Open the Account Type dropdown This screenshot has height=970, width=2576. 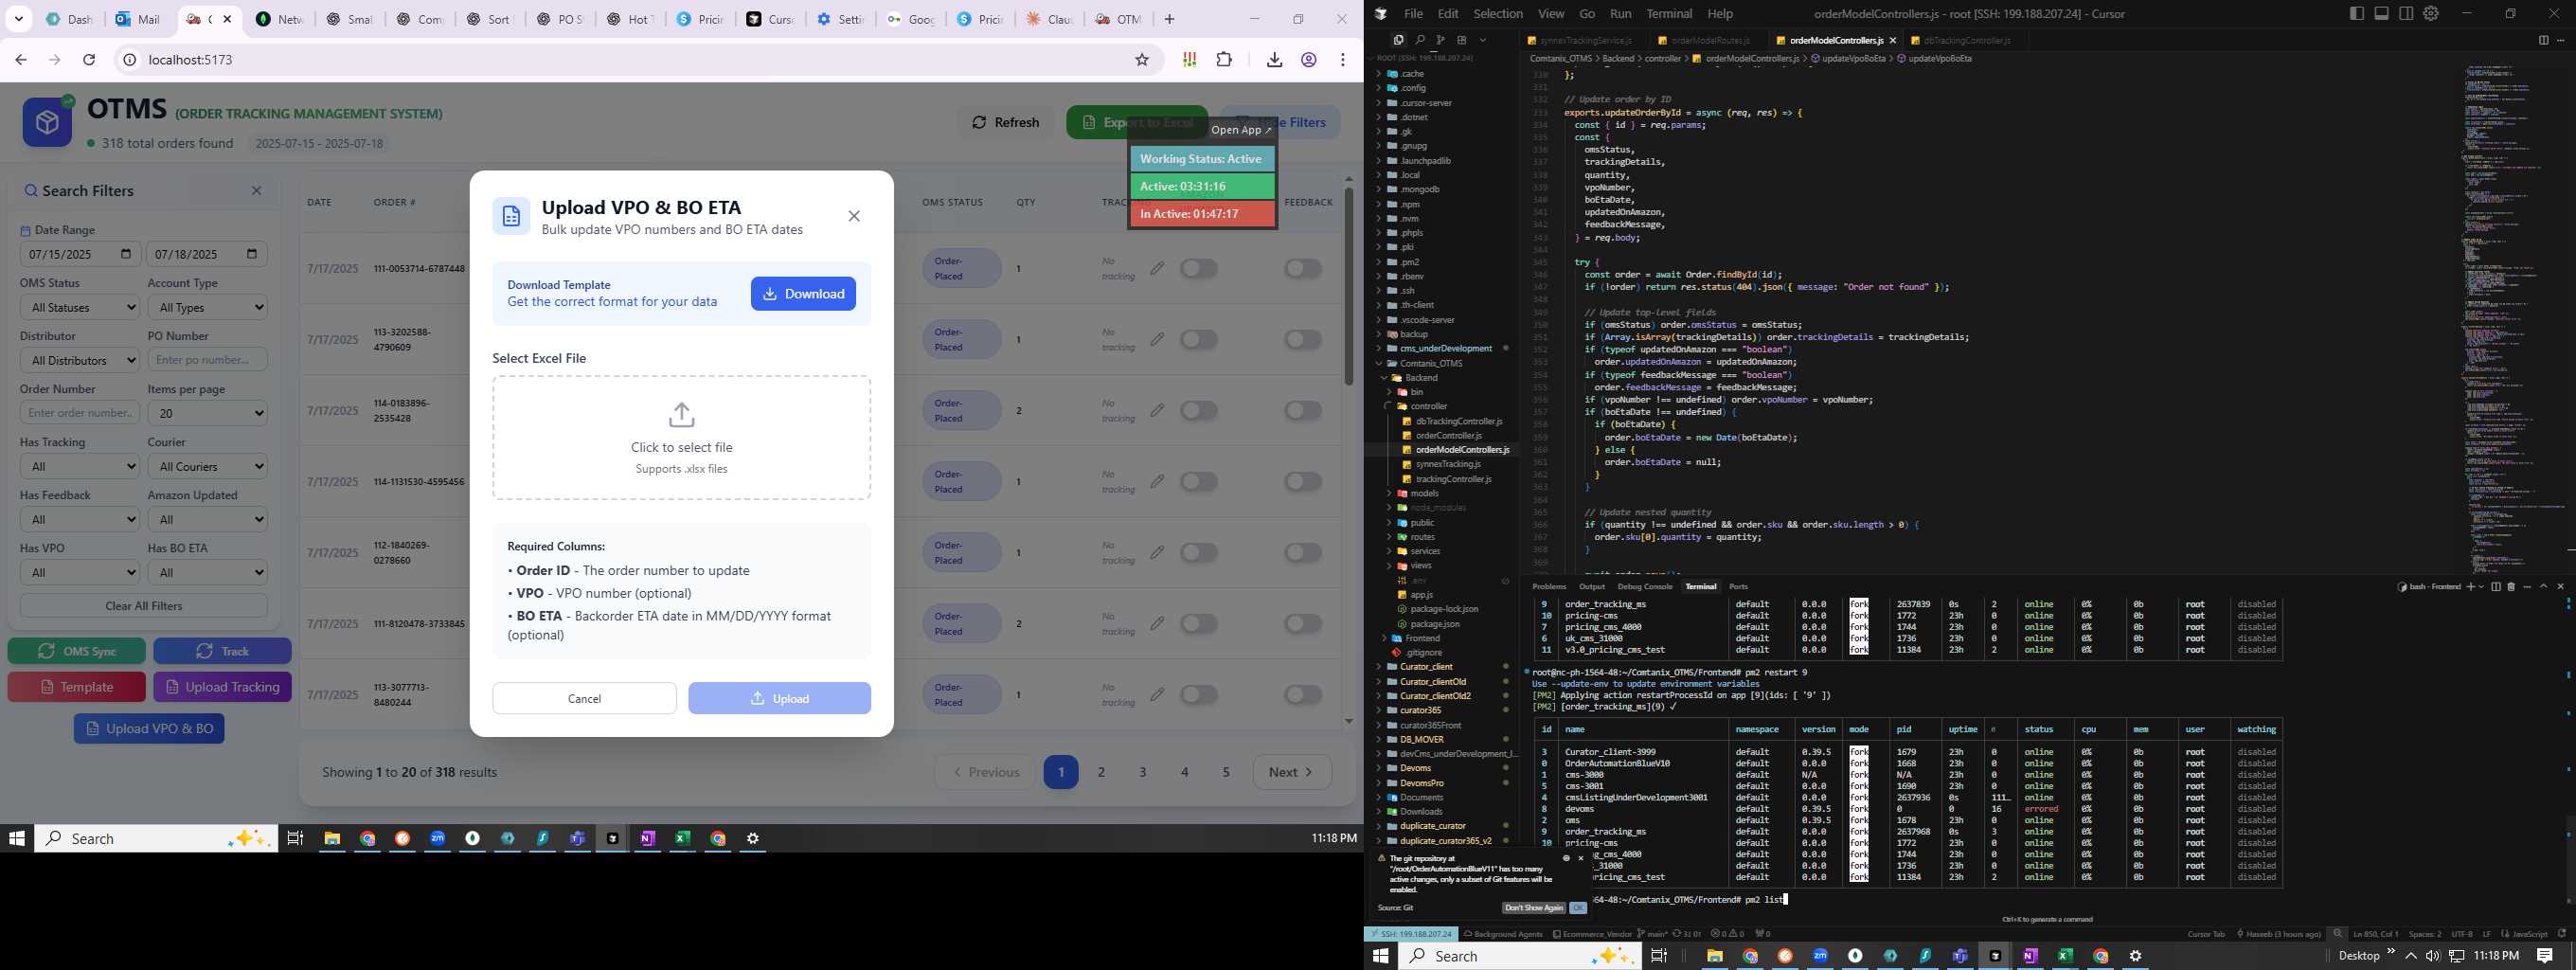click(x=207, y=307)
